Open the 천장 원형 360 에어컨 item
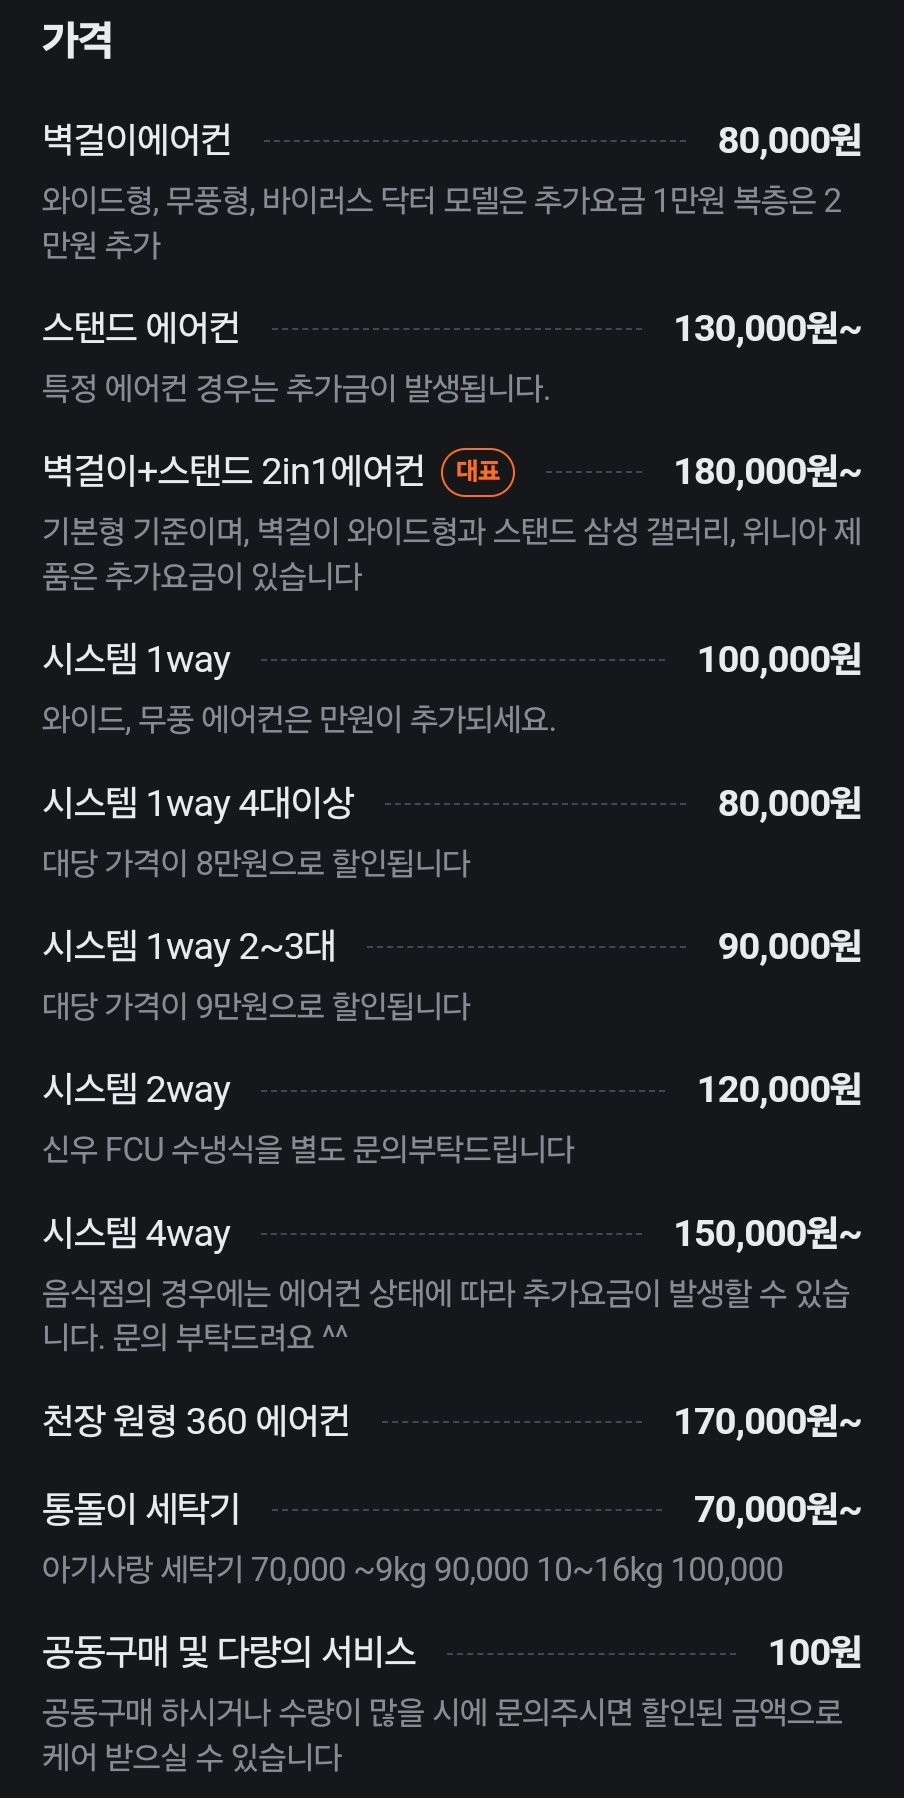The height and width of the screenshot is (1798, 904). click(196, 1420)
